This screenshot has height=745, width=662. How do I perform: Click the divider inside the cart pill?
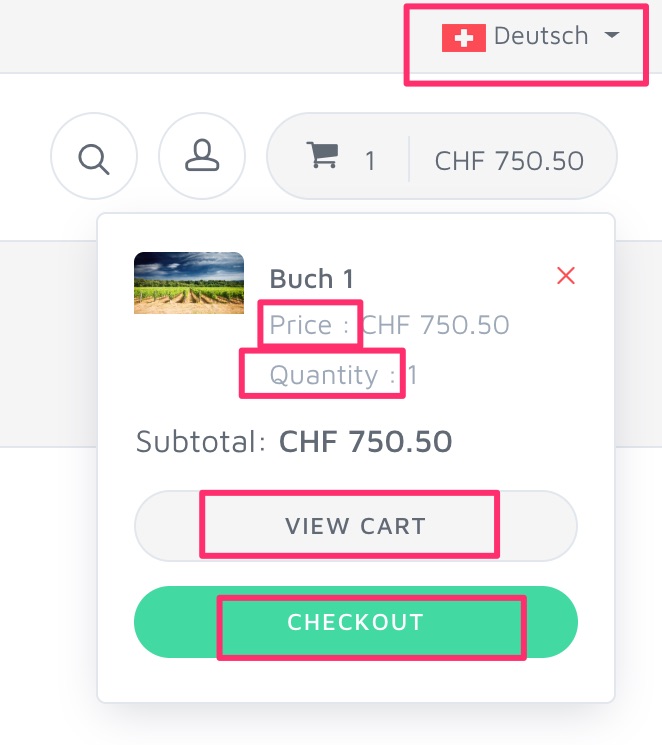[409, 159]
